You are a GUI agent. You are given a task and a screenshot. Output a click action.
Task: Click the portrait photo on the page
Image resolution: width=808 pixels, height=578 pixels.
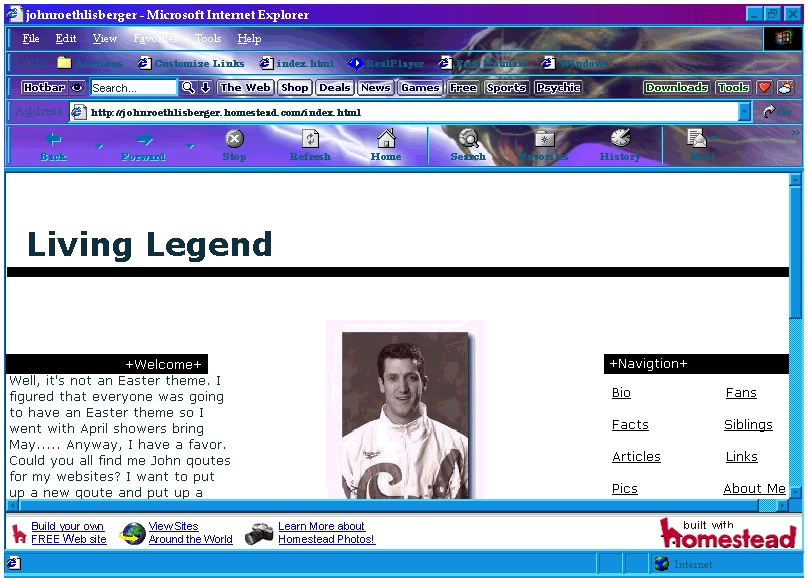coord(405,415)
